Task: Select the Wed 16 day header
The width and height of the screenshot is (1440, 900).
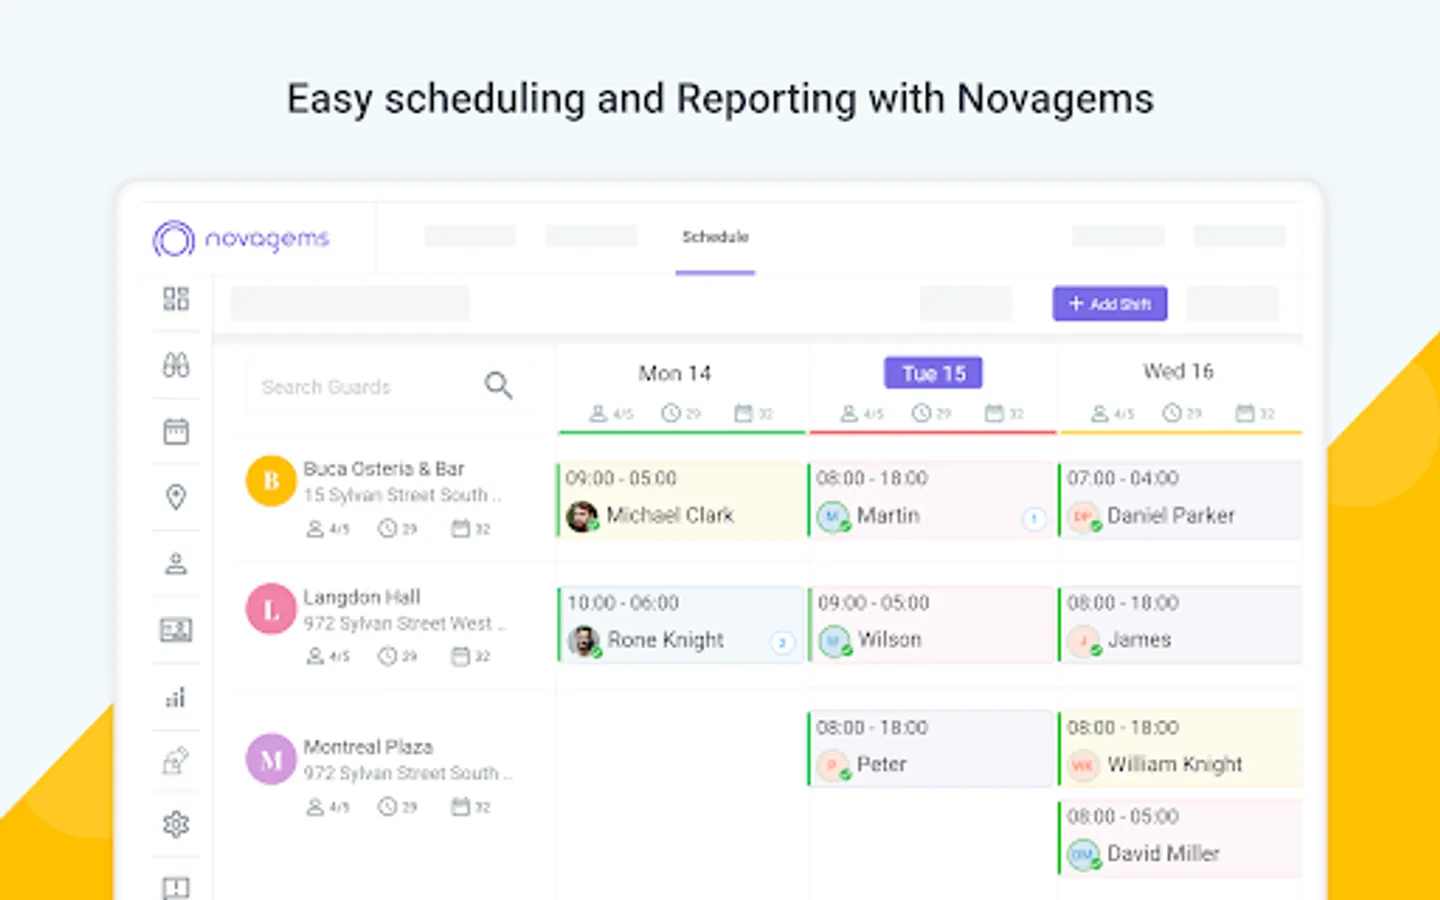Action: (1178, 371)
